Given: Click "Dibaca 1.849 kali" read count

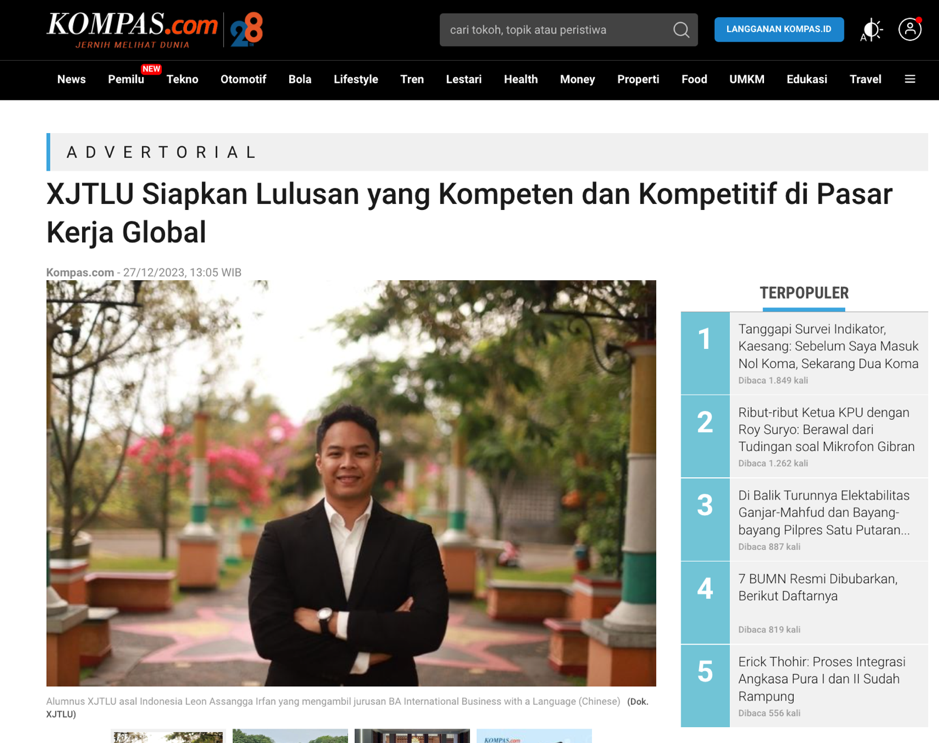Looking at the screenshot, I should pyautogui.click(x=773, y=380).
